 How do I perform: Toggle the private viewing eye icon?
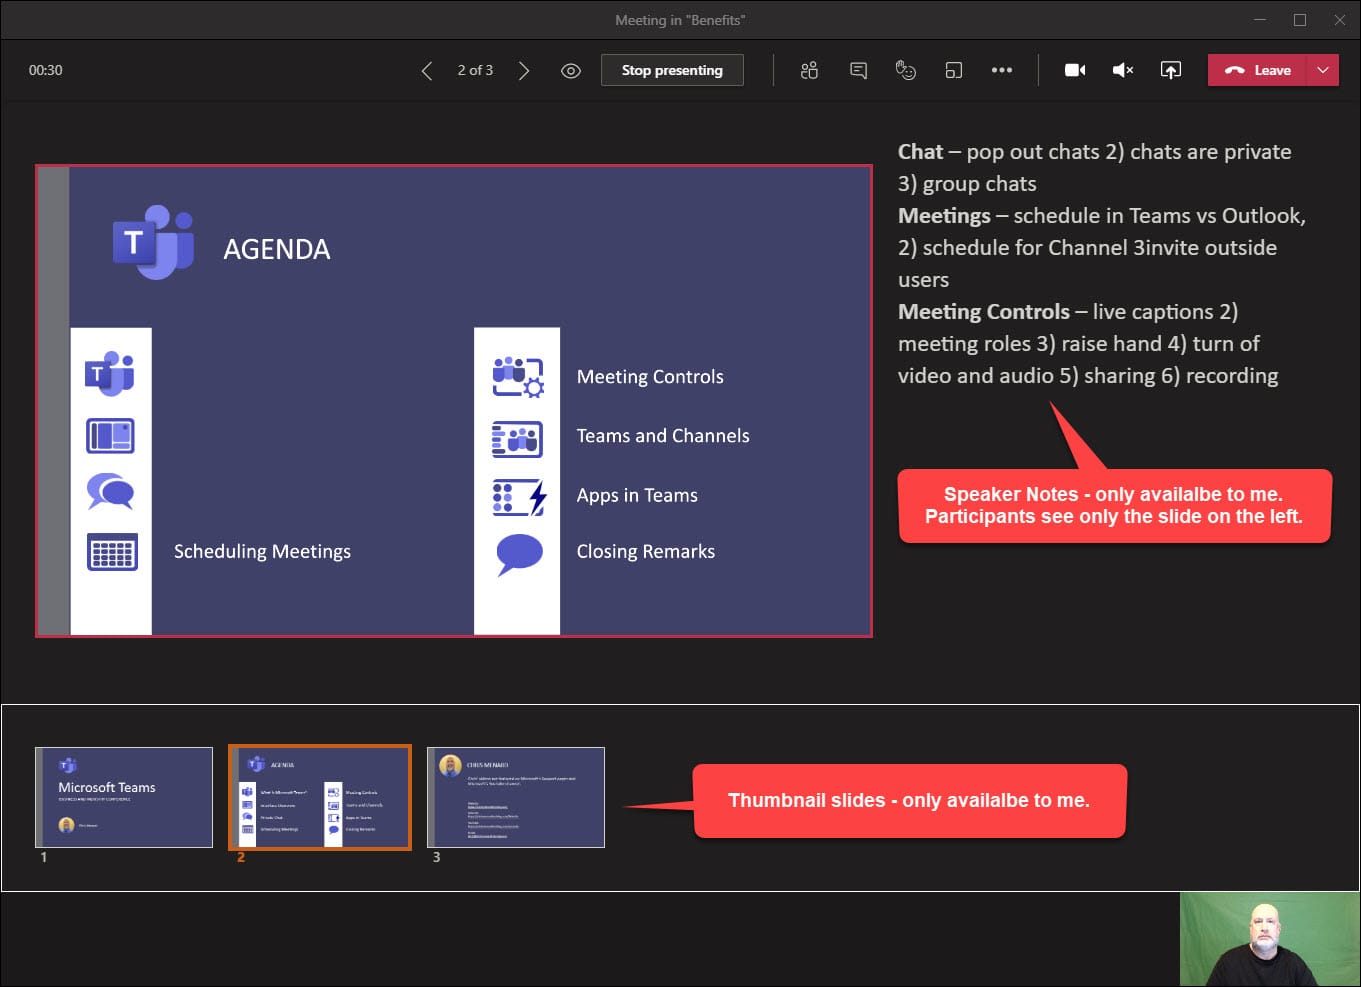pyautogui.click(x=571, y=71)
